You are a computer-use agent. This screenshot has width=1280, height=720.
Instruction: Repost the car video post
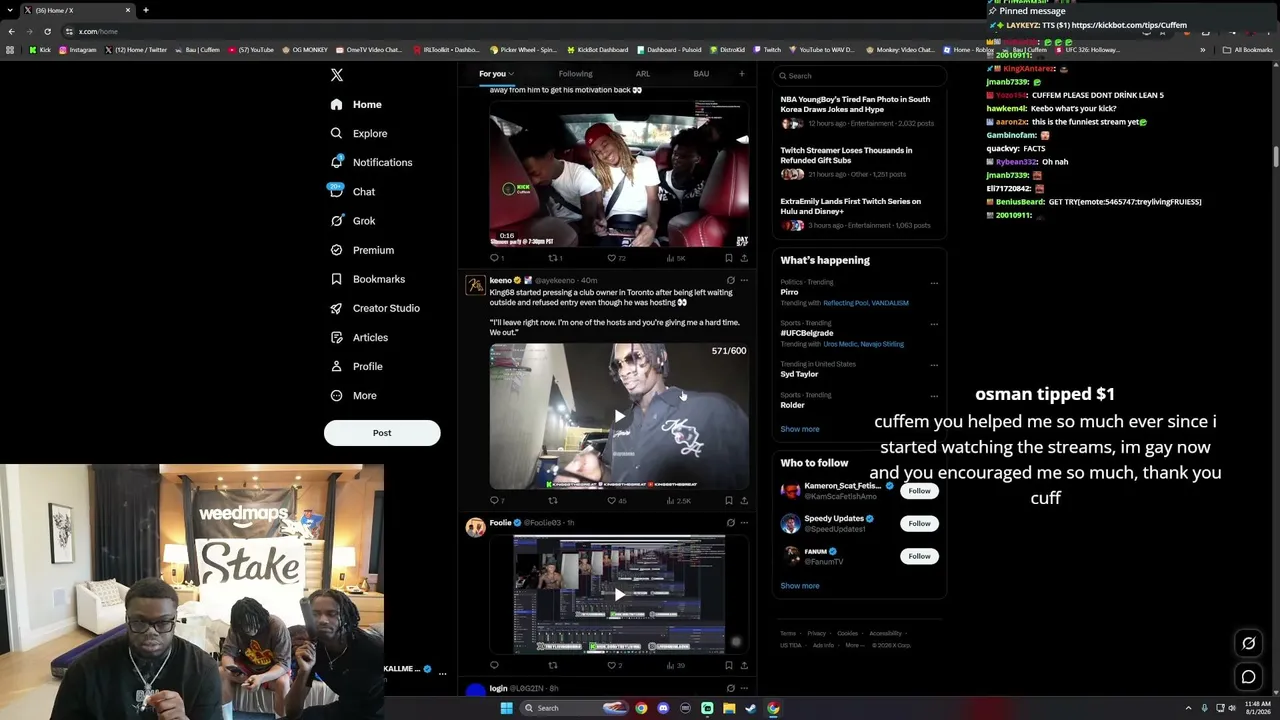[x=553, y=258]
